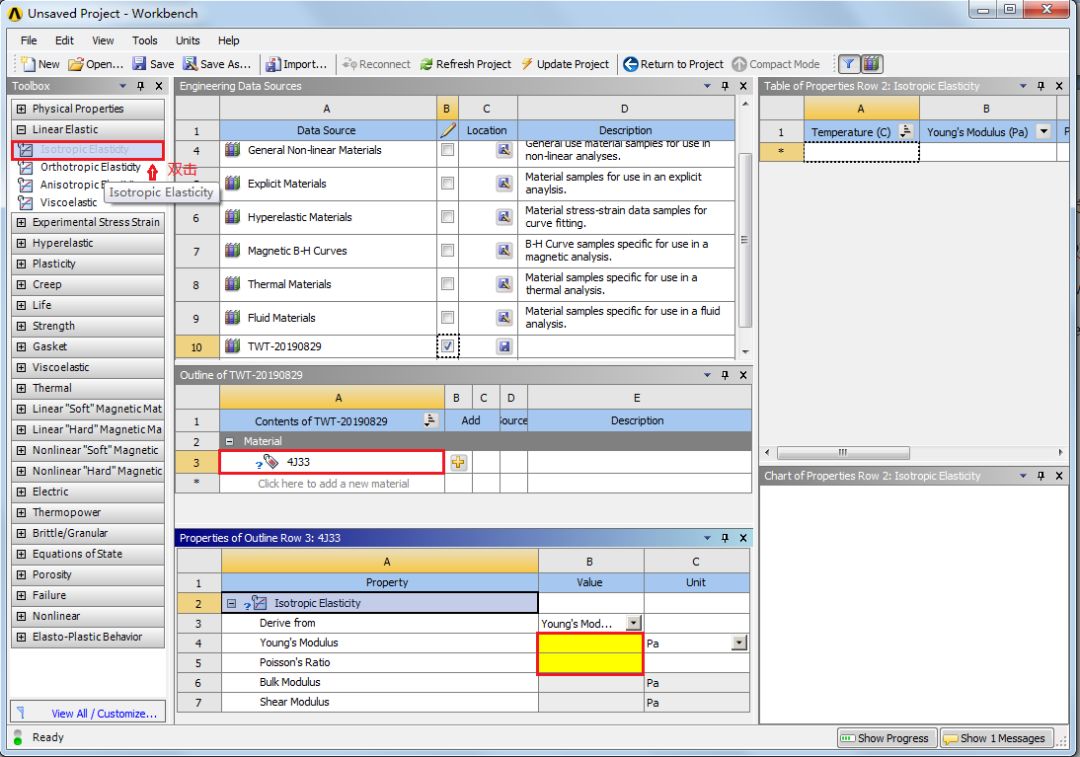The width and height of the screenshot is (1080, 757).
Task: Click the Refresh Project icon
Action: (427, 64)
